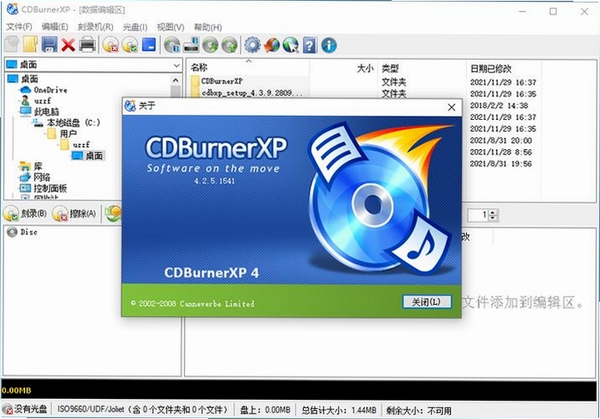This screenshot has width=600, height=419.
Task: Click the CDBurnerXP icon in the 关于 title bar
Action: [x=130, y=106]
